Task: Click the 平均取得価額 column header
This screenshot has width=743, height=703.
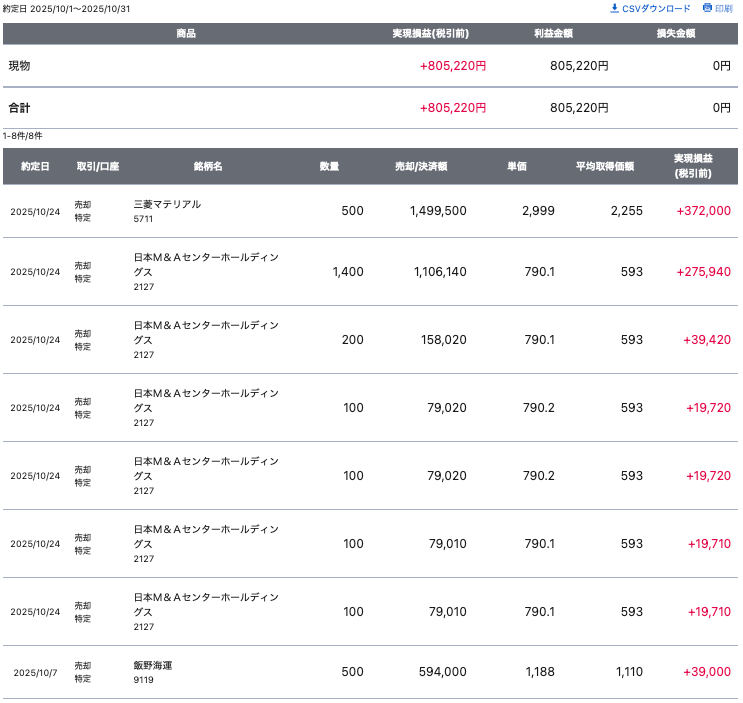Action: point(604,166)
